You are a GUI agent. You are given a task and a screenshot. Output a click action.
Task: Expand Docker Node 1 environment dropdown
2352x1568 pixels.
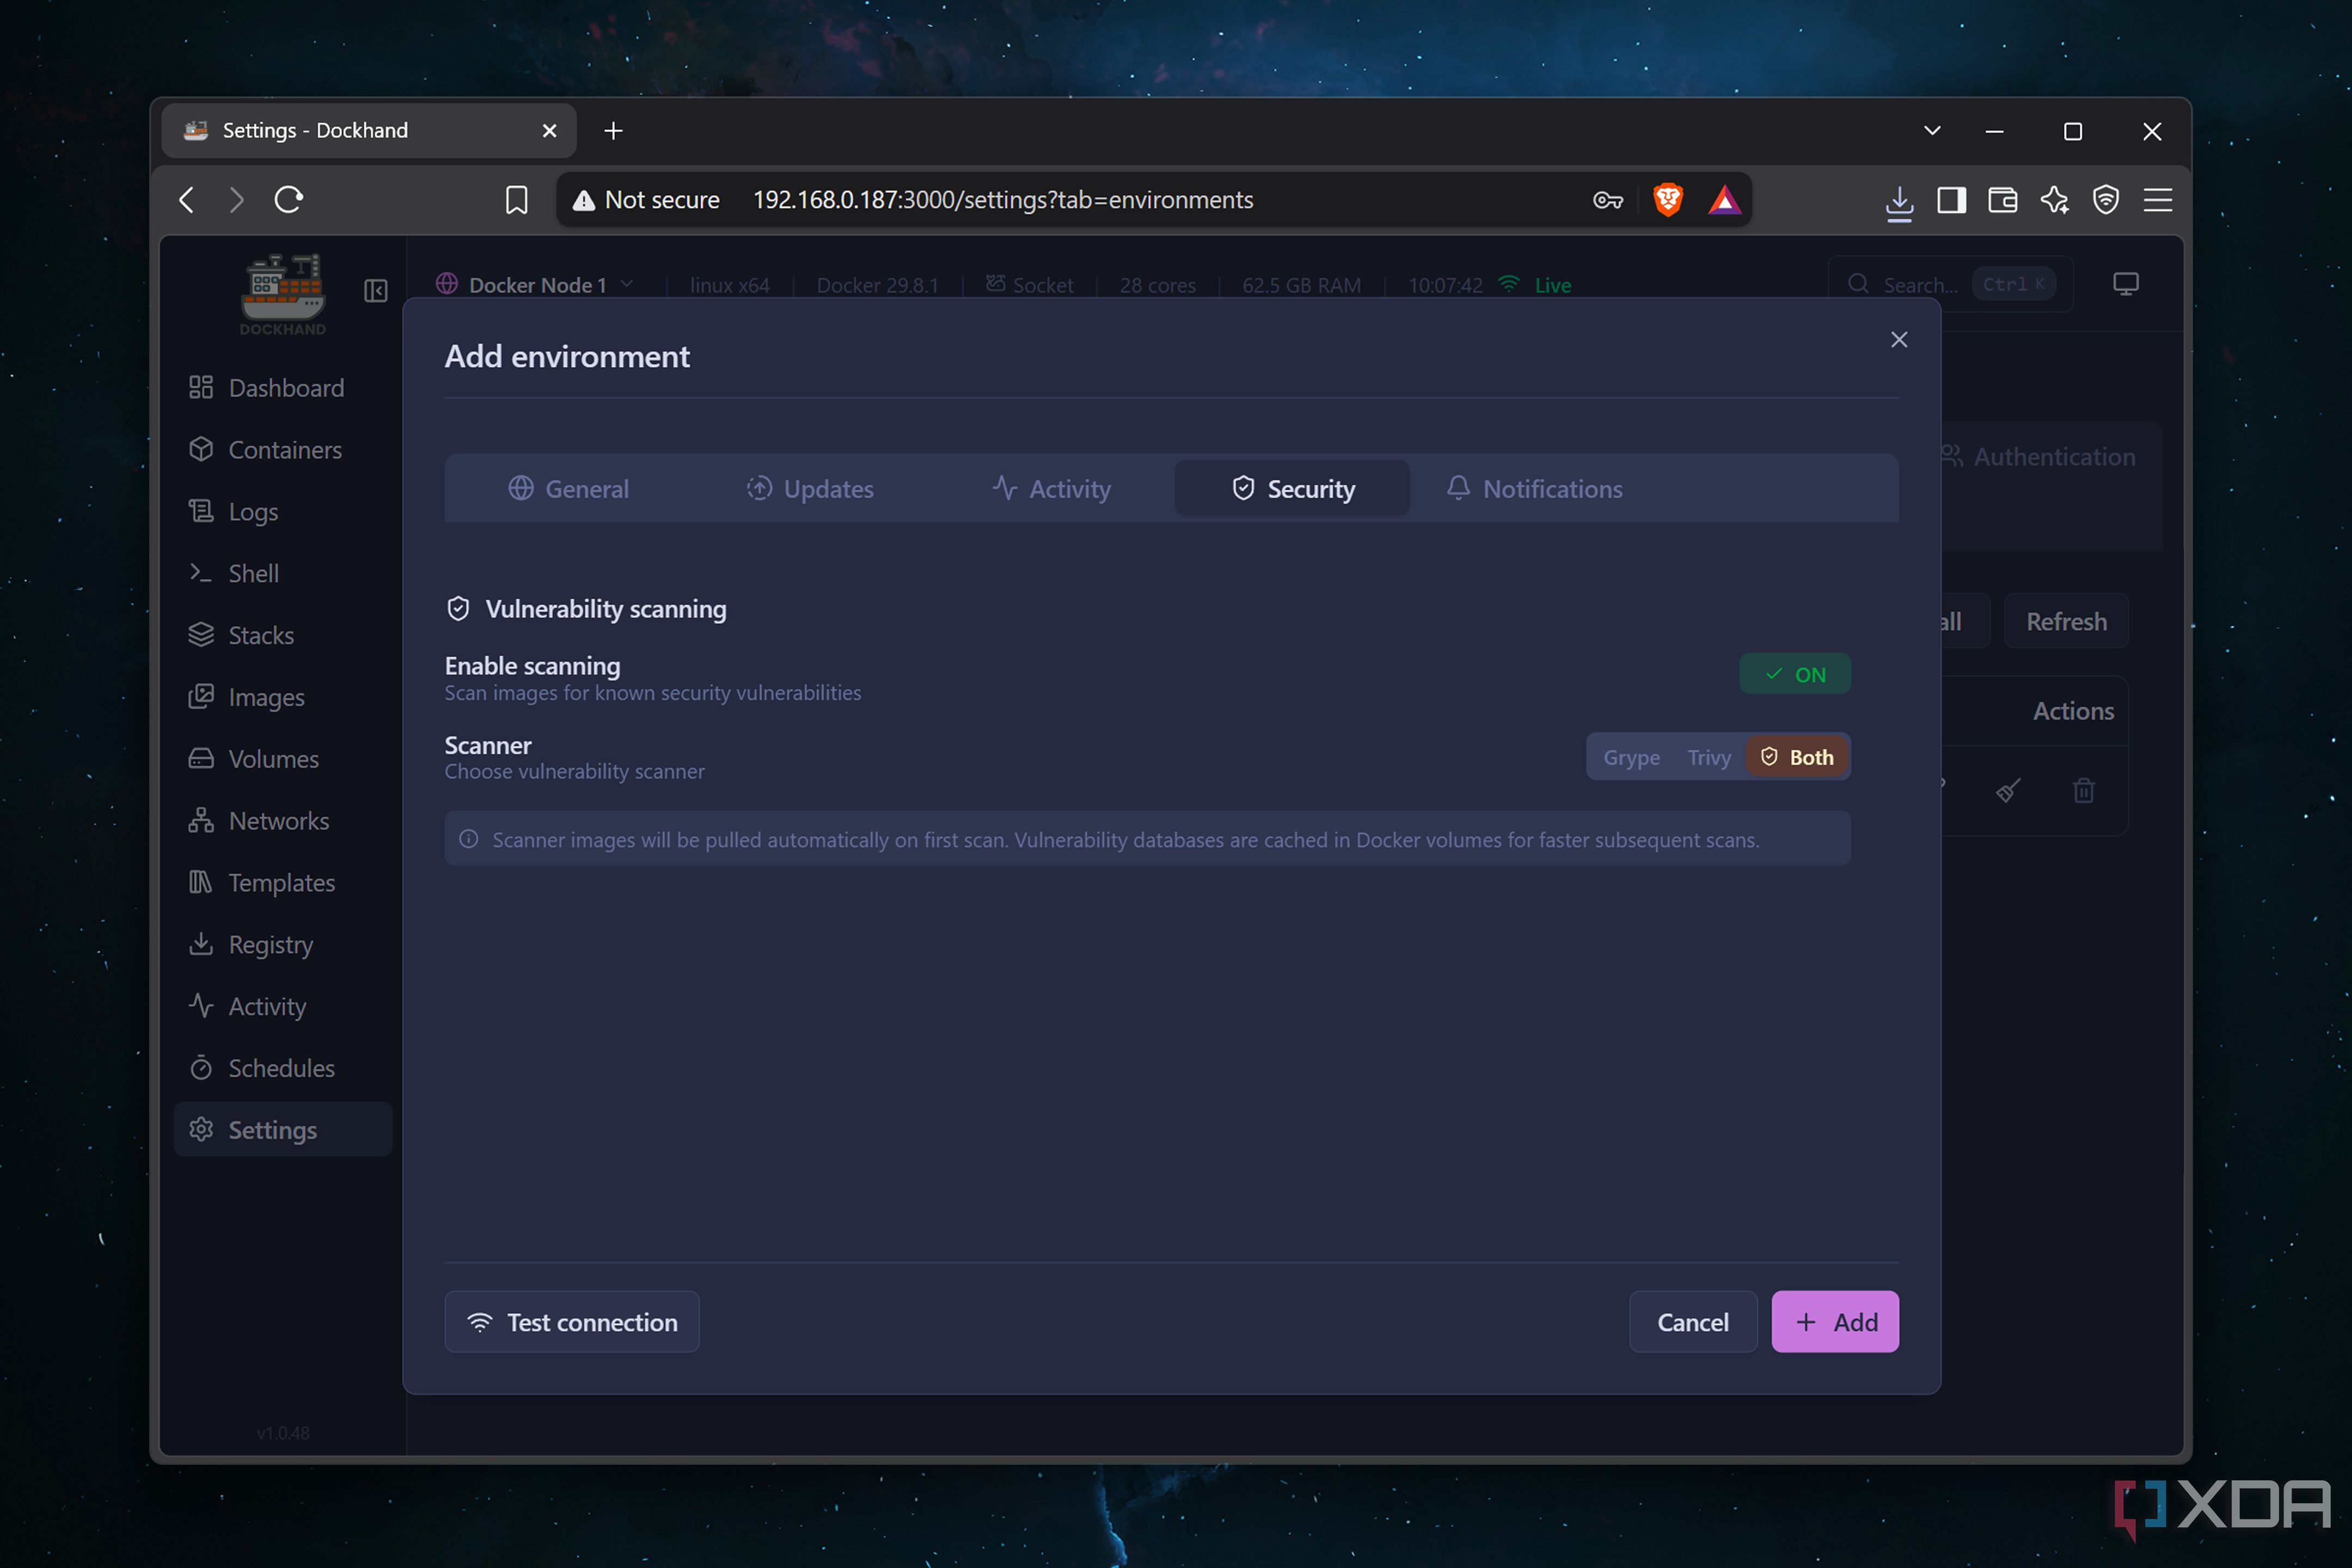pyautogui.click(x=536, y=285)
